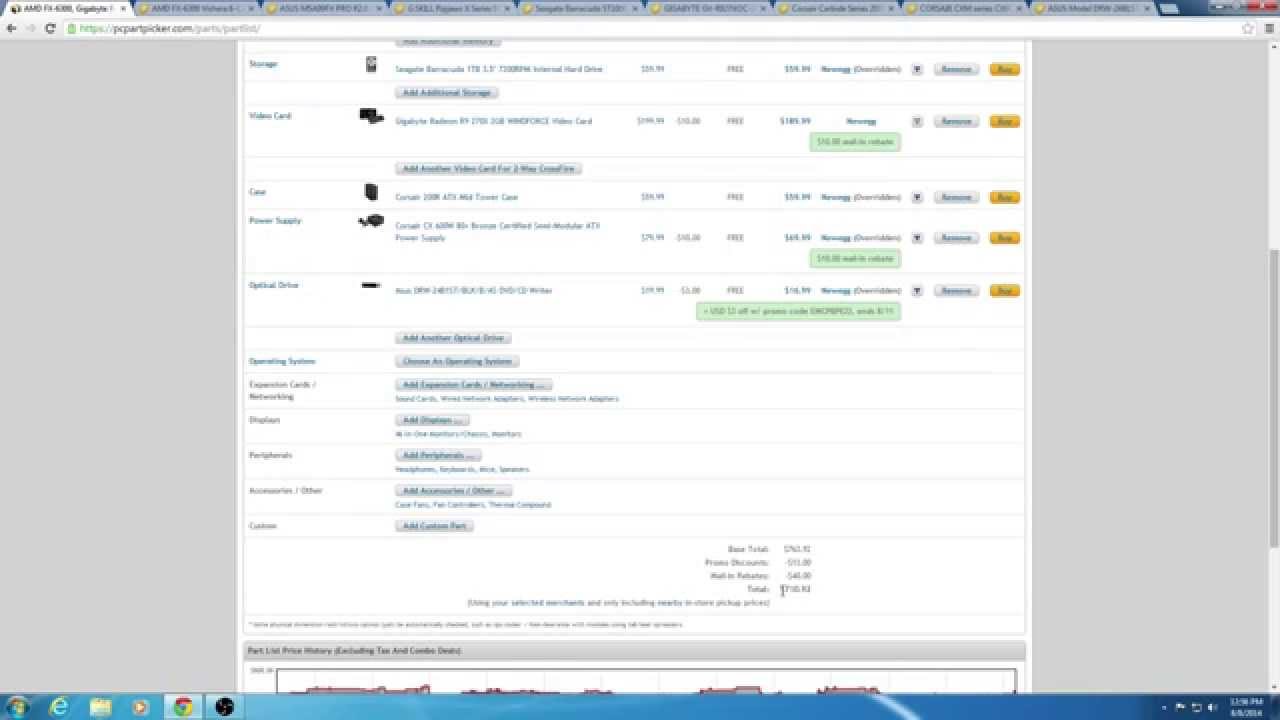This screenshot has height=720, width=1280.
Task: Open the Gigabyte Radeon R9 270X link
Action: coord(494,121)
